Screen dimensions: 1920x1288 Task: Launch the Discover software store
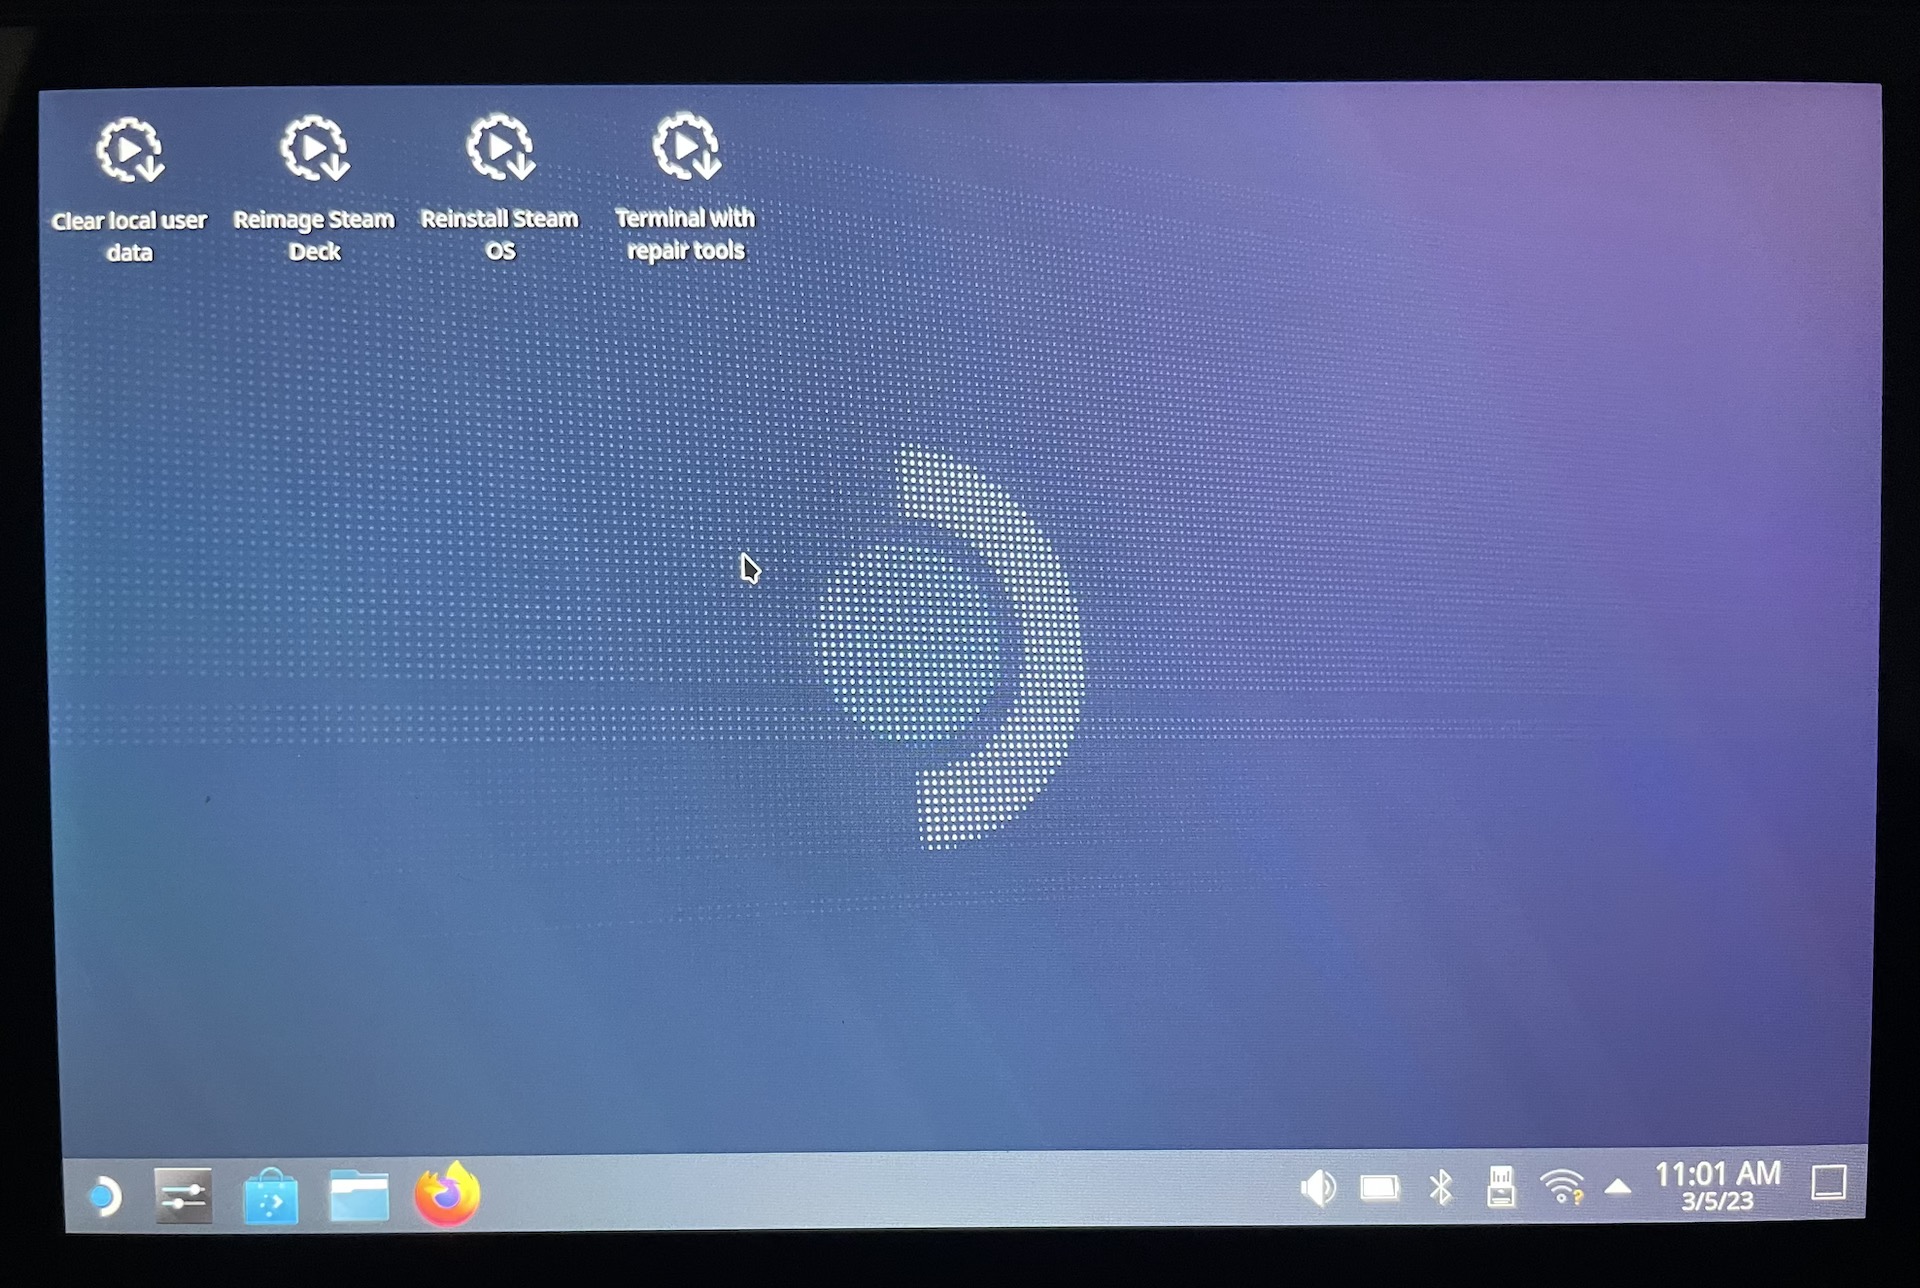tap(270, 1196)
